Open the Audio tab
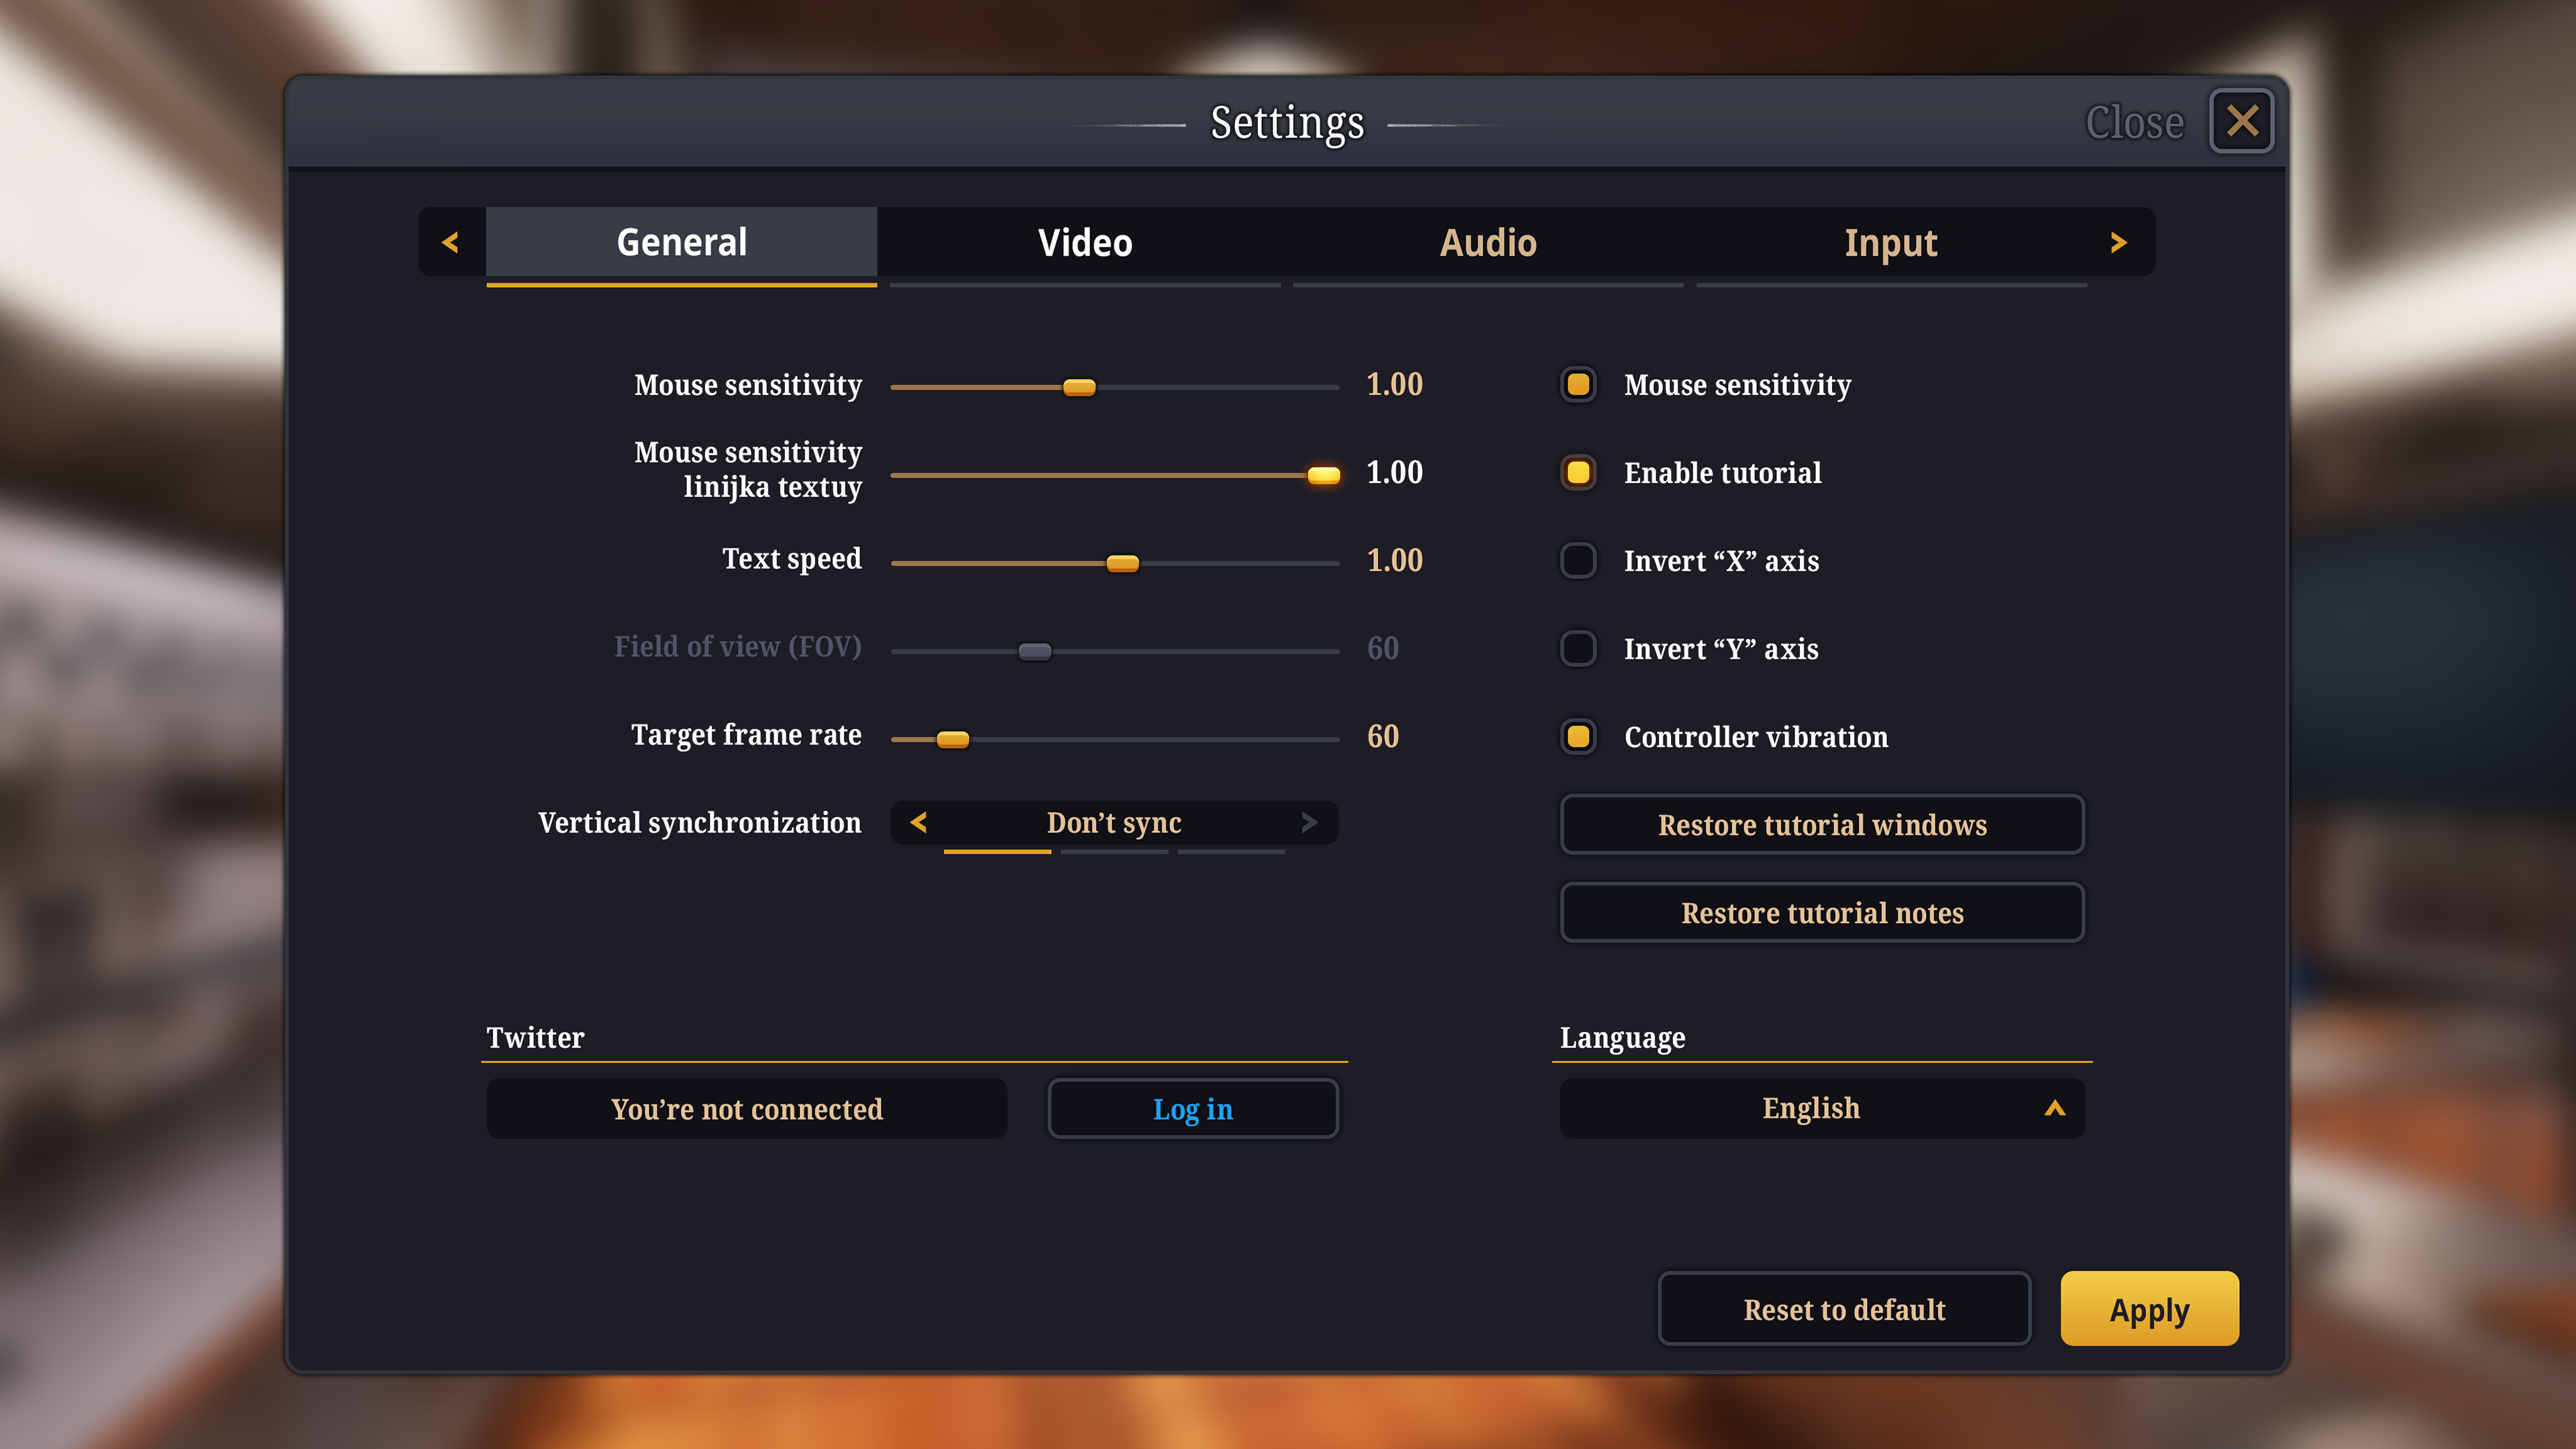This screenshot has width=2576, height=1449. click(1488, 242)
